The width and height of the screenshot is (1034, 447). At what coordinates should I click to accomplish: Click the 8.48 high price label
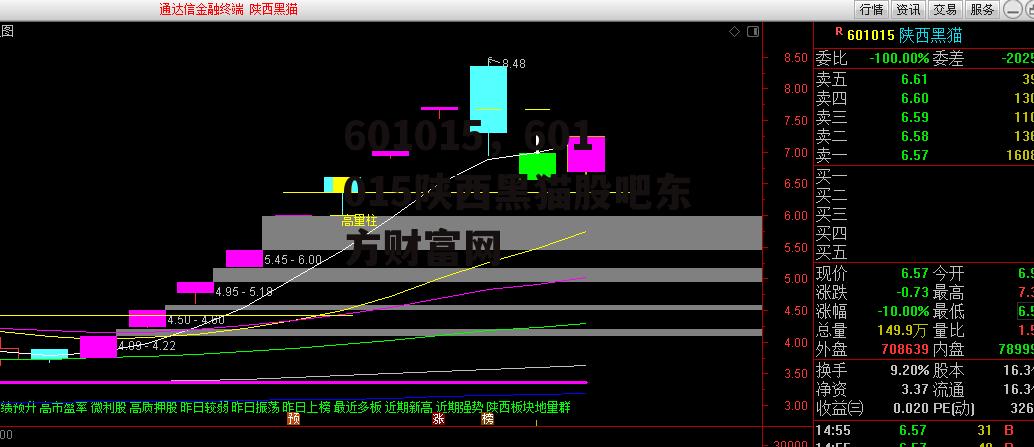(x=514, y=64)
